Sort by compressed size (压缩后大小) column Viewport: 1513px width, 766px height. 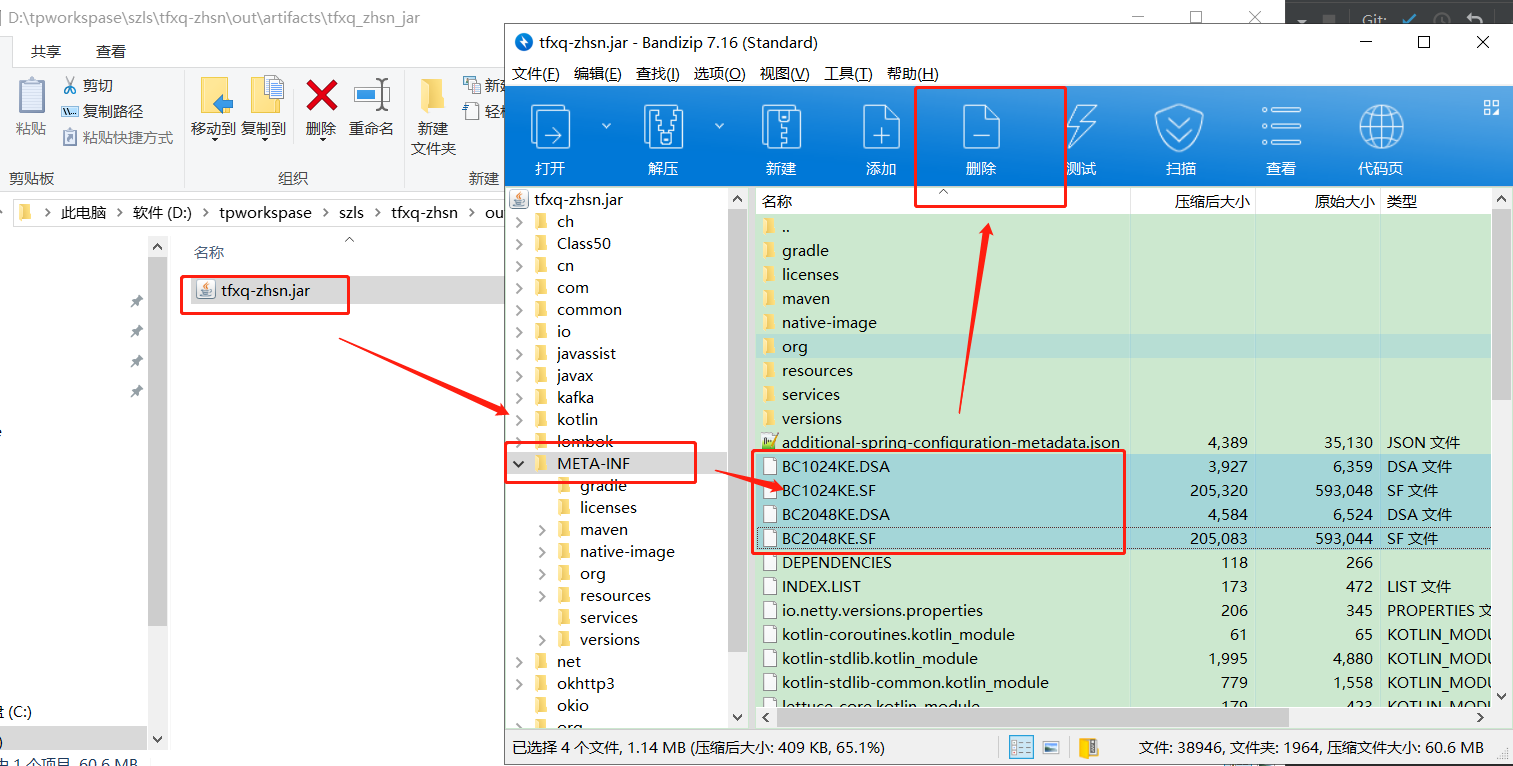tap(1193, 201)
